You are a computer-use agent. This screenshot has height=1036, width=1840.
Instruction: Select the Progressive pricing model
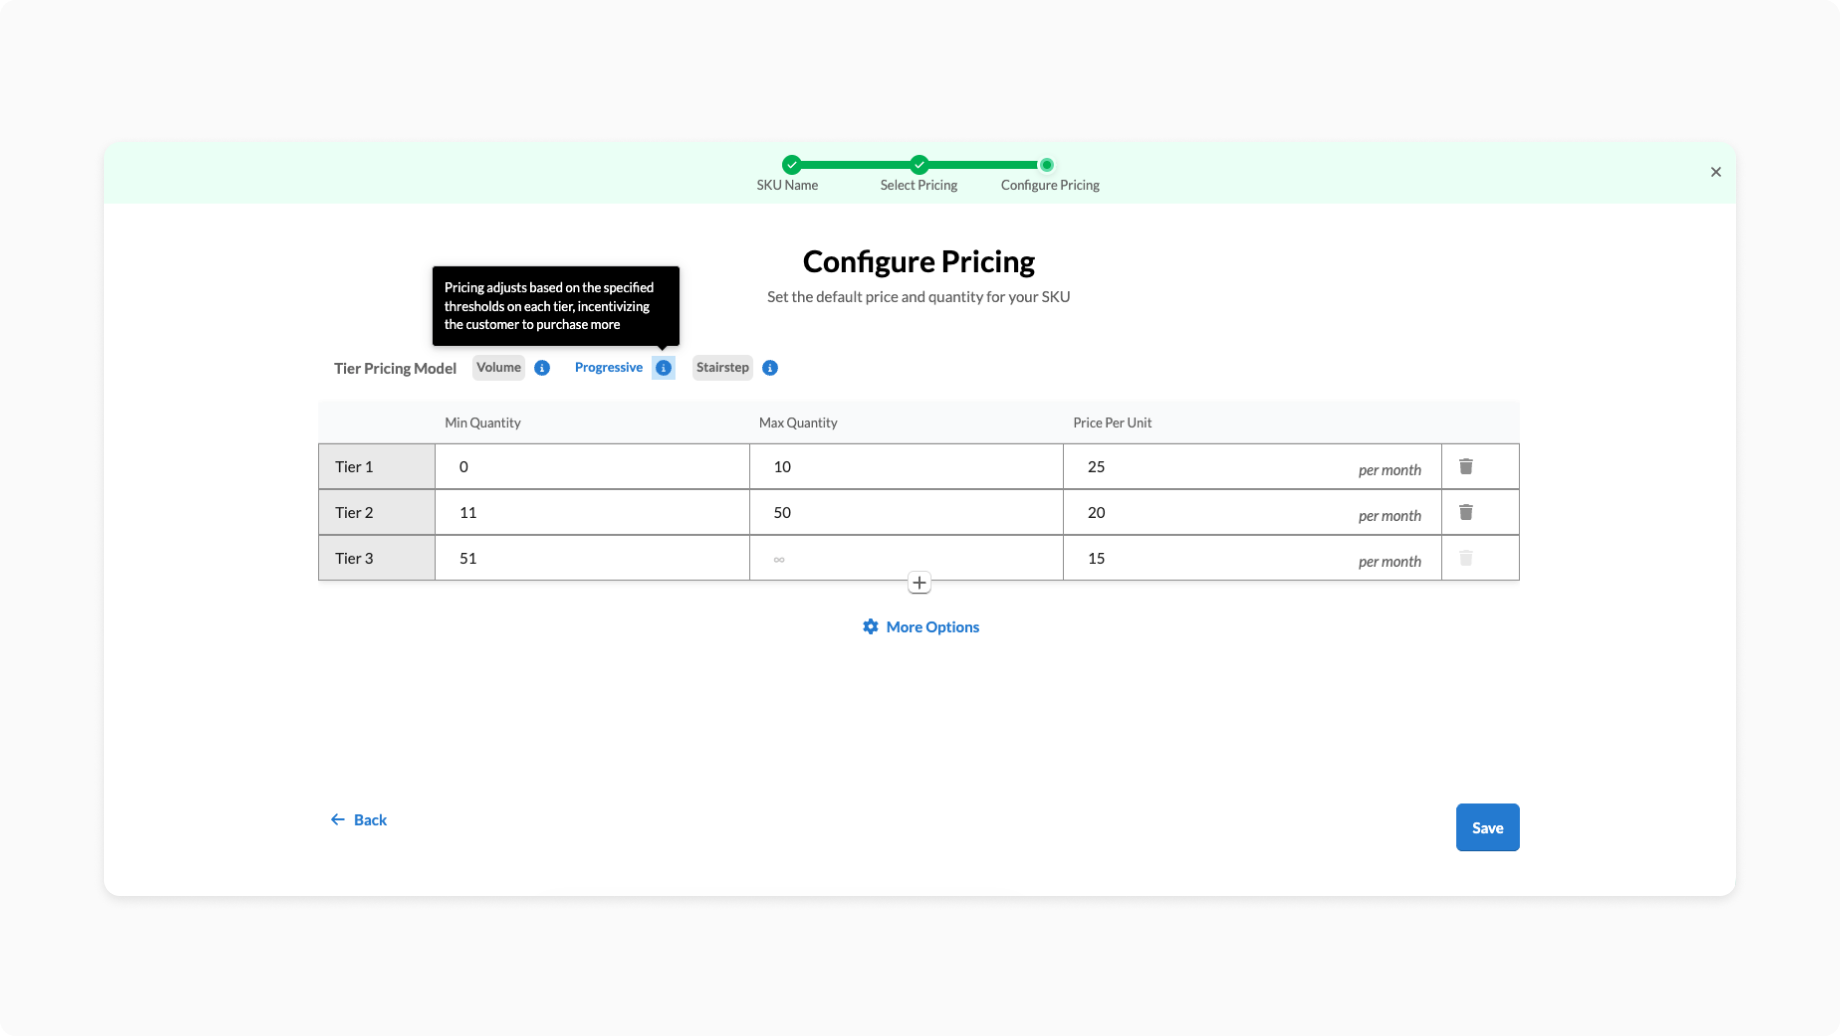tap(608, 368)
